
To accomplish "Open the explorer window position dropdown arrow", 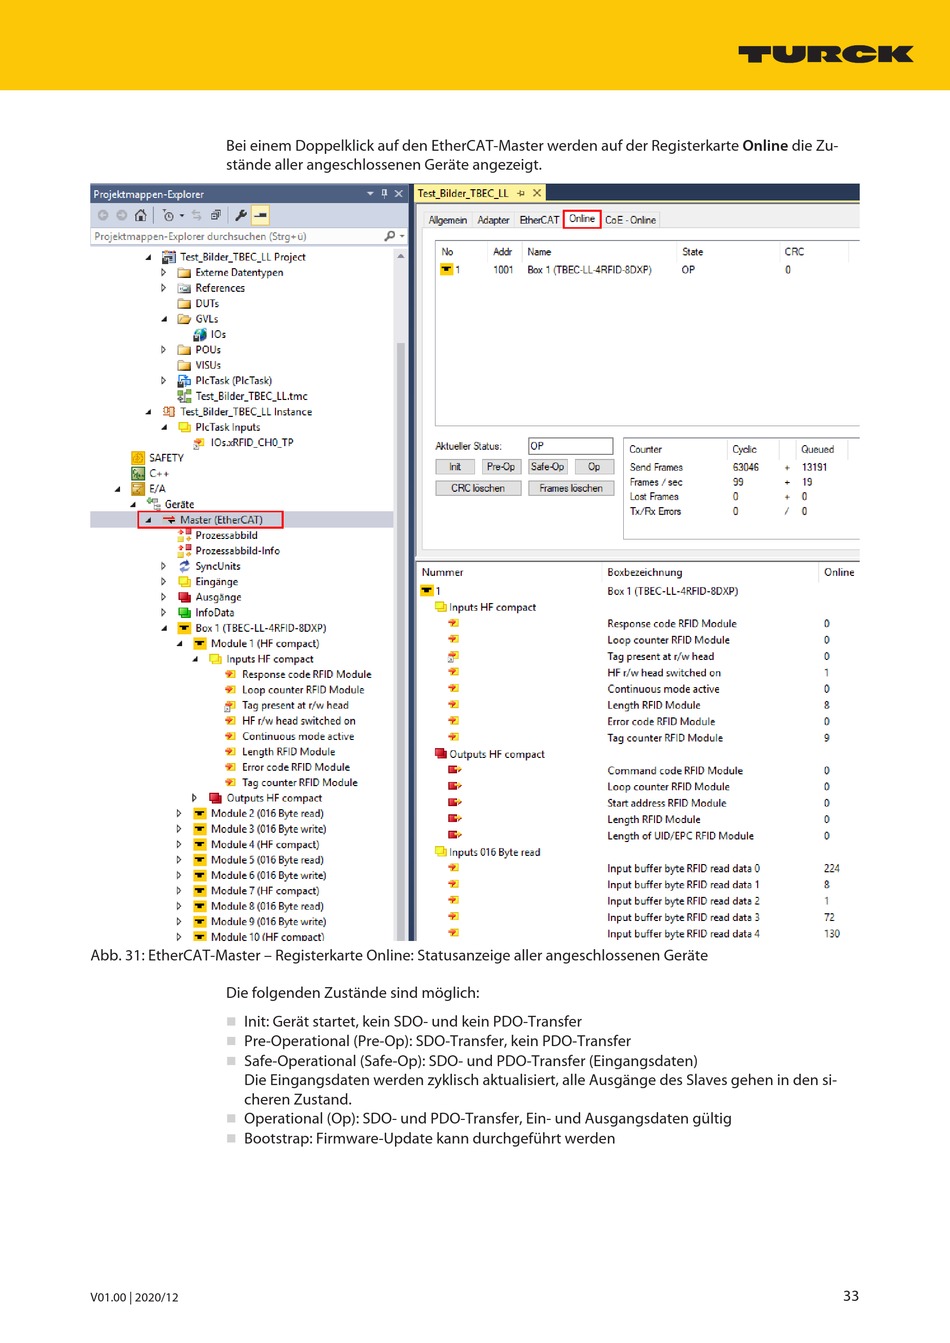I will point(370,194).
